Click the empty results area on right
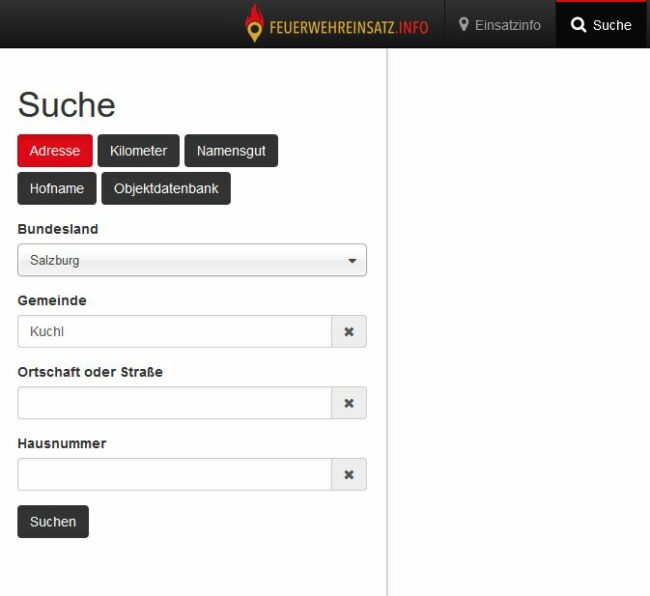This screenshot has width=650, height=596. (x=518, y=320)
